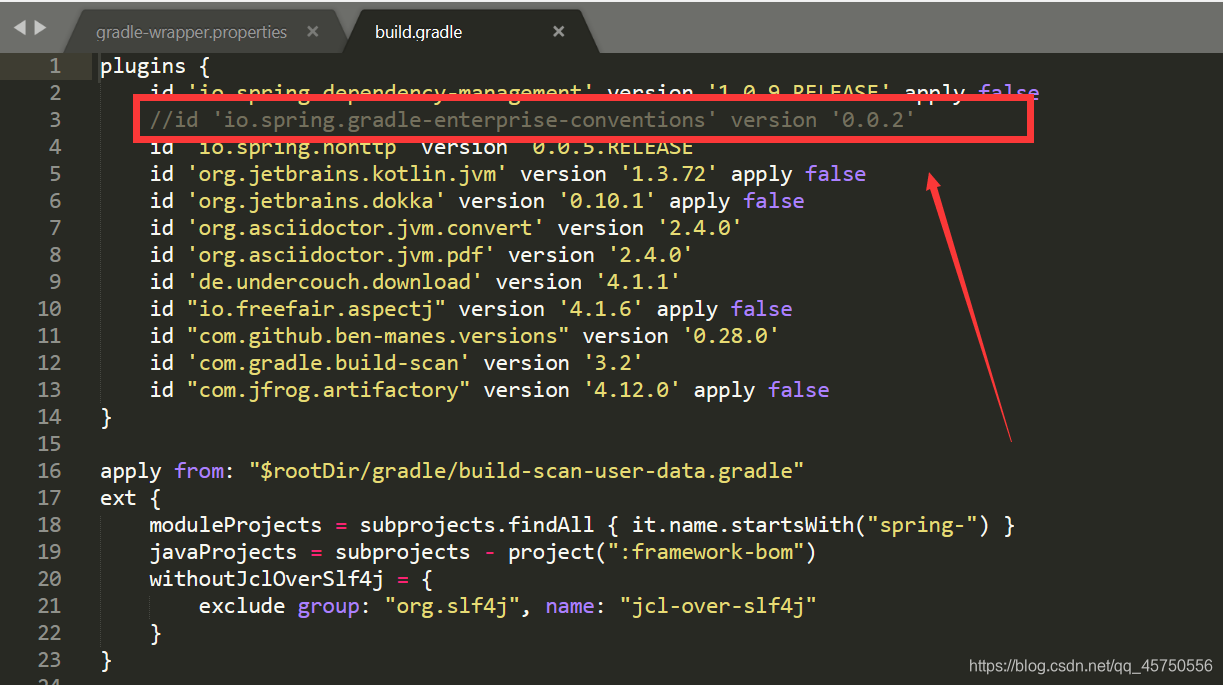Image resolution: width=1223 pixels, height=685 pixels.
Task: Click 'withoutJclOverSlf4j' variable name
Action: coord(266,579)
